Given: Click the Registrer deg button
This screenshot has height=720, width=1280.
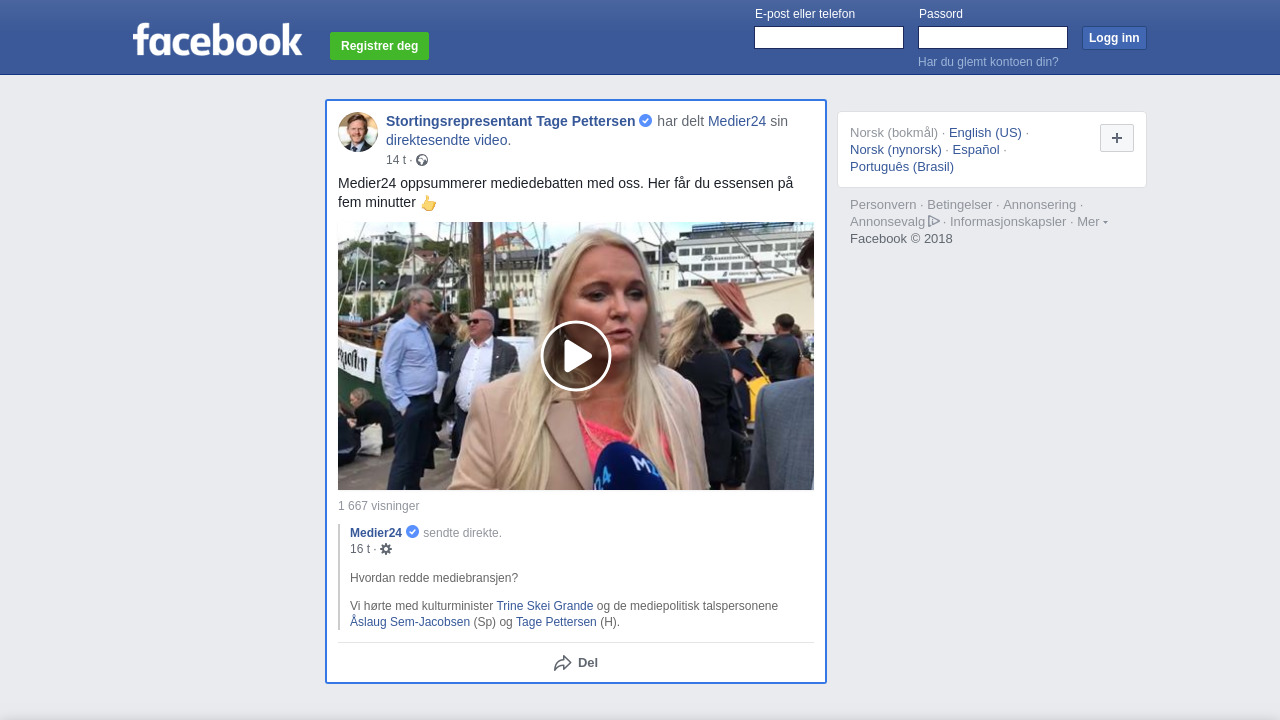Looking at the screenshot, I should 379,46.
